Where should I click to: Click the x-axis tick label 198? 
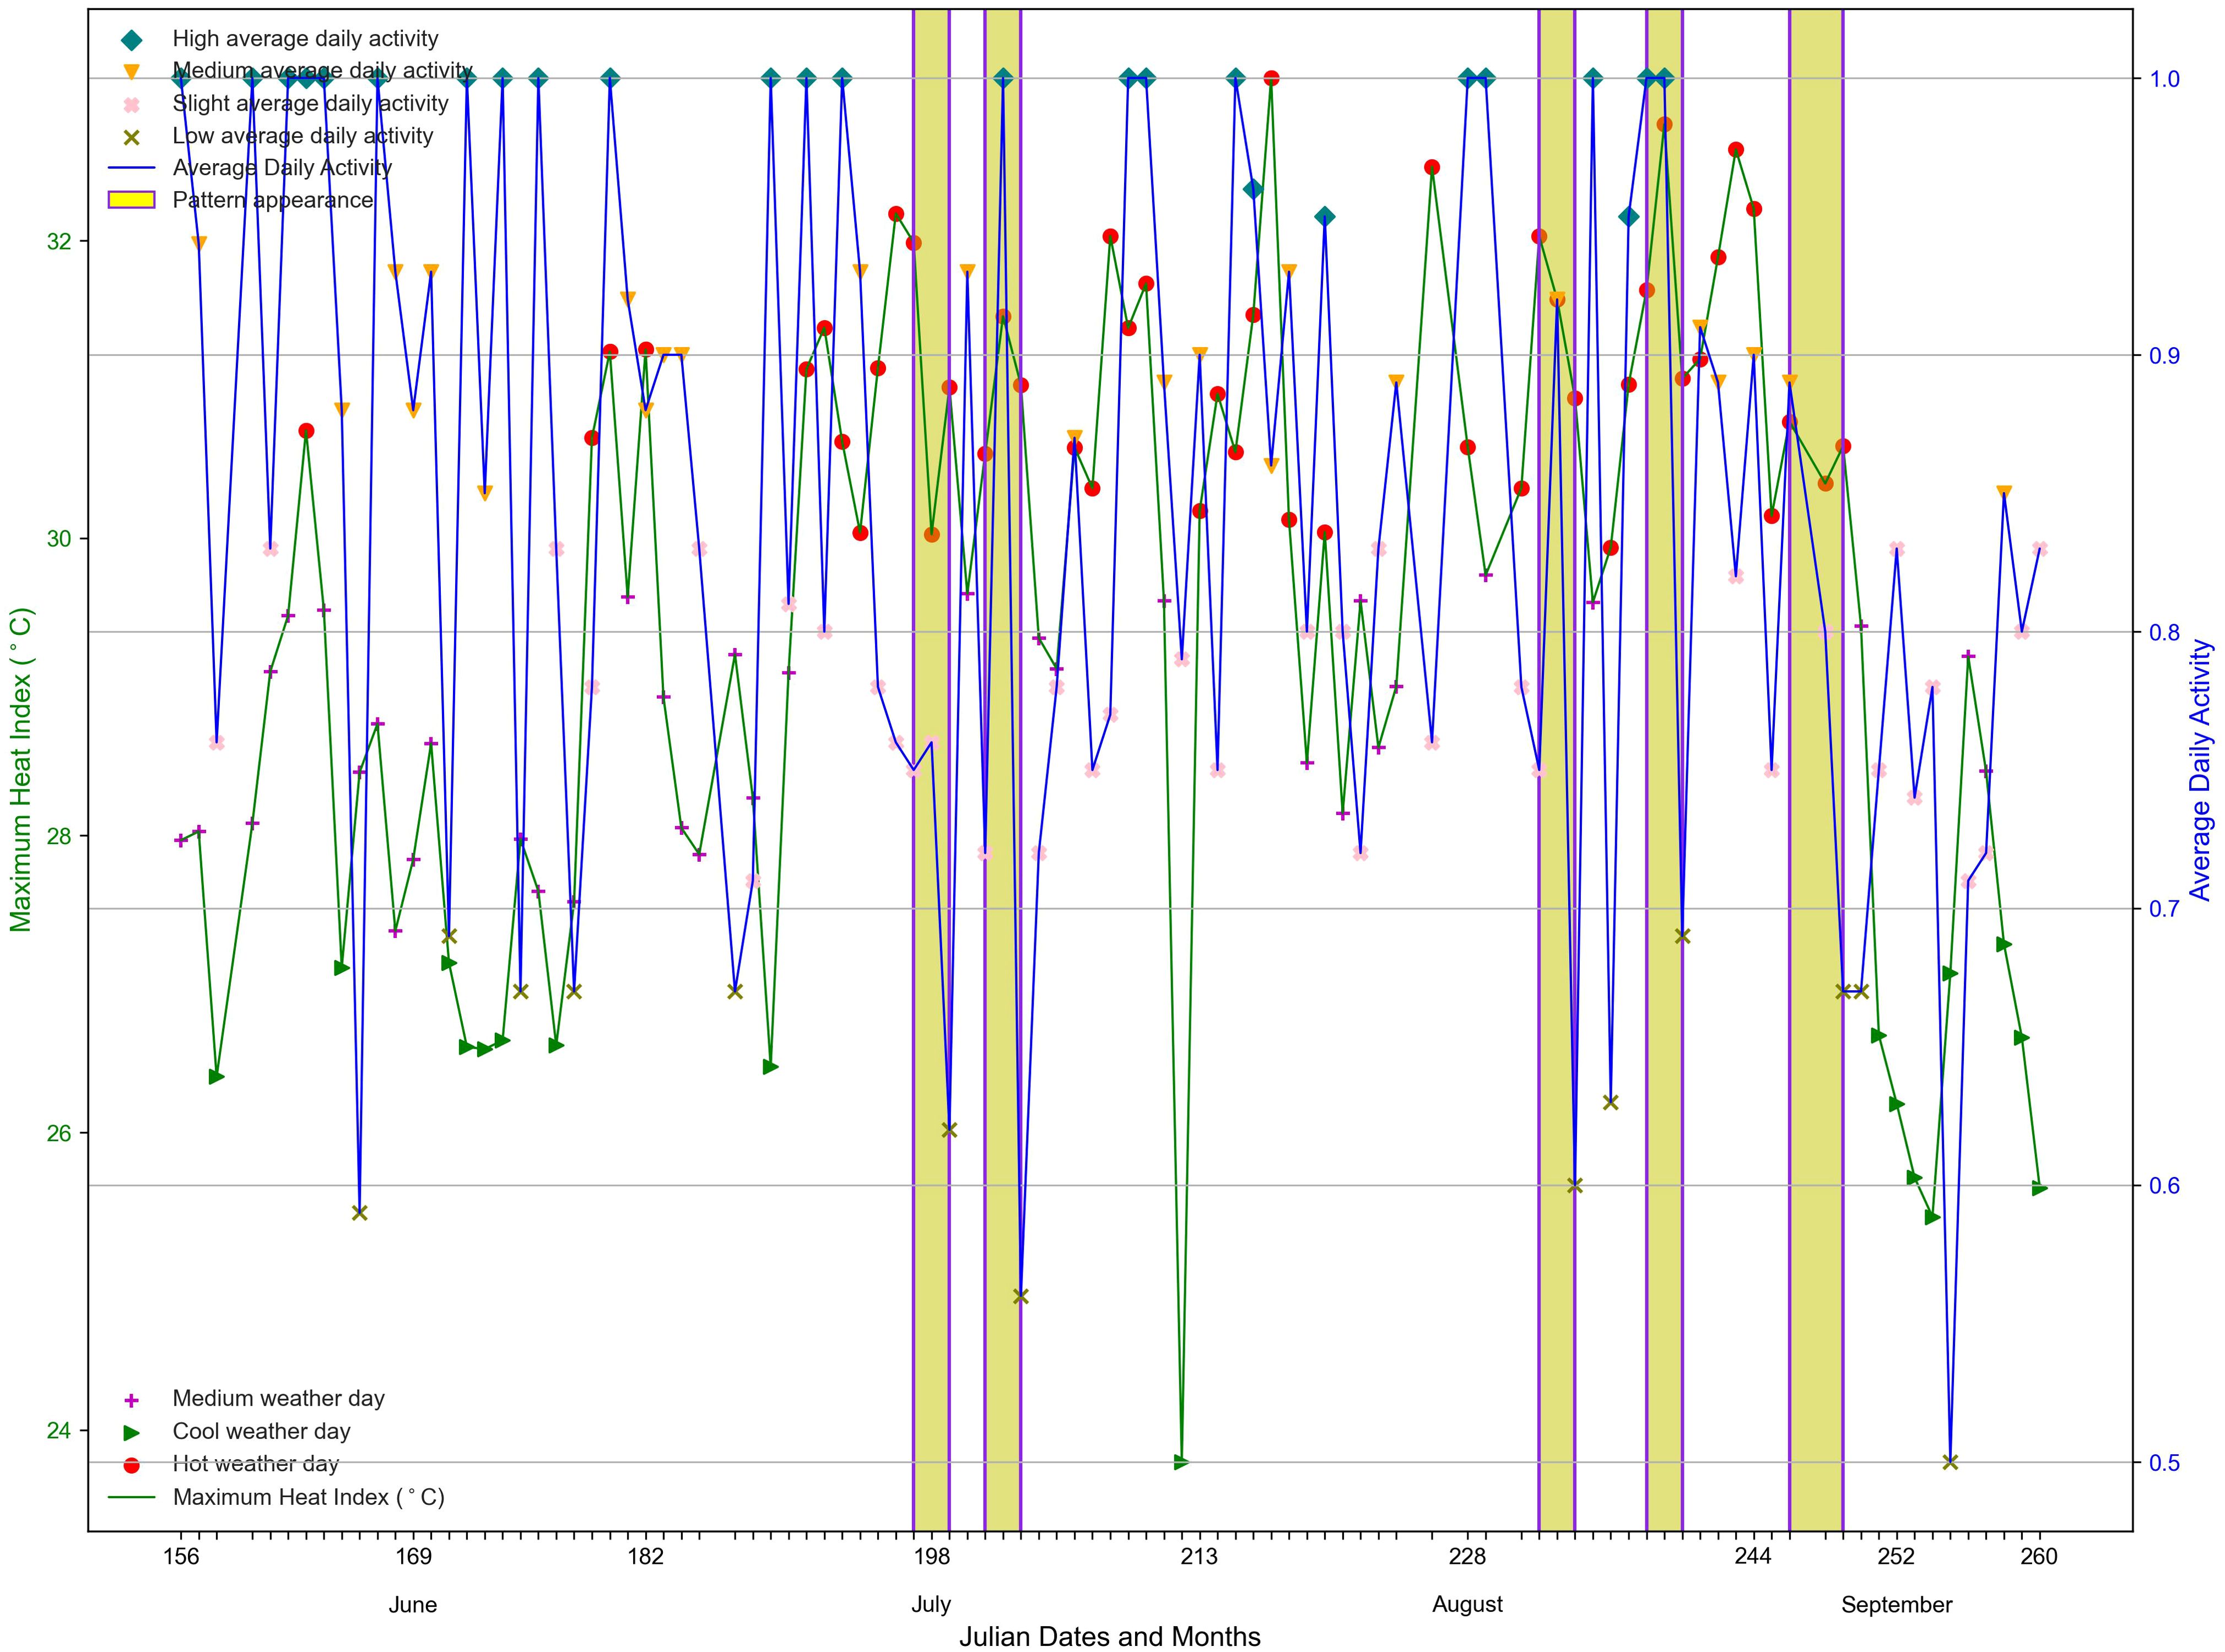coord(931,1557)
